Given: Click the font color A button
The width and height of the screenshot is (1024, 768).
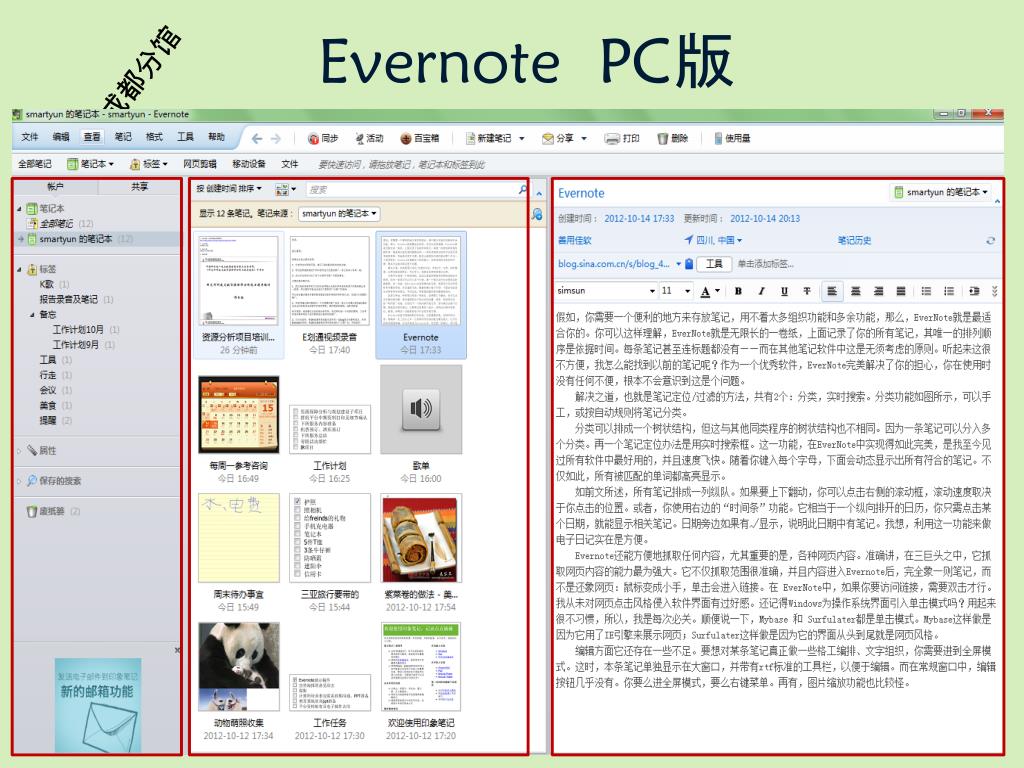Looking at the screenshot, I should [705, 291].
